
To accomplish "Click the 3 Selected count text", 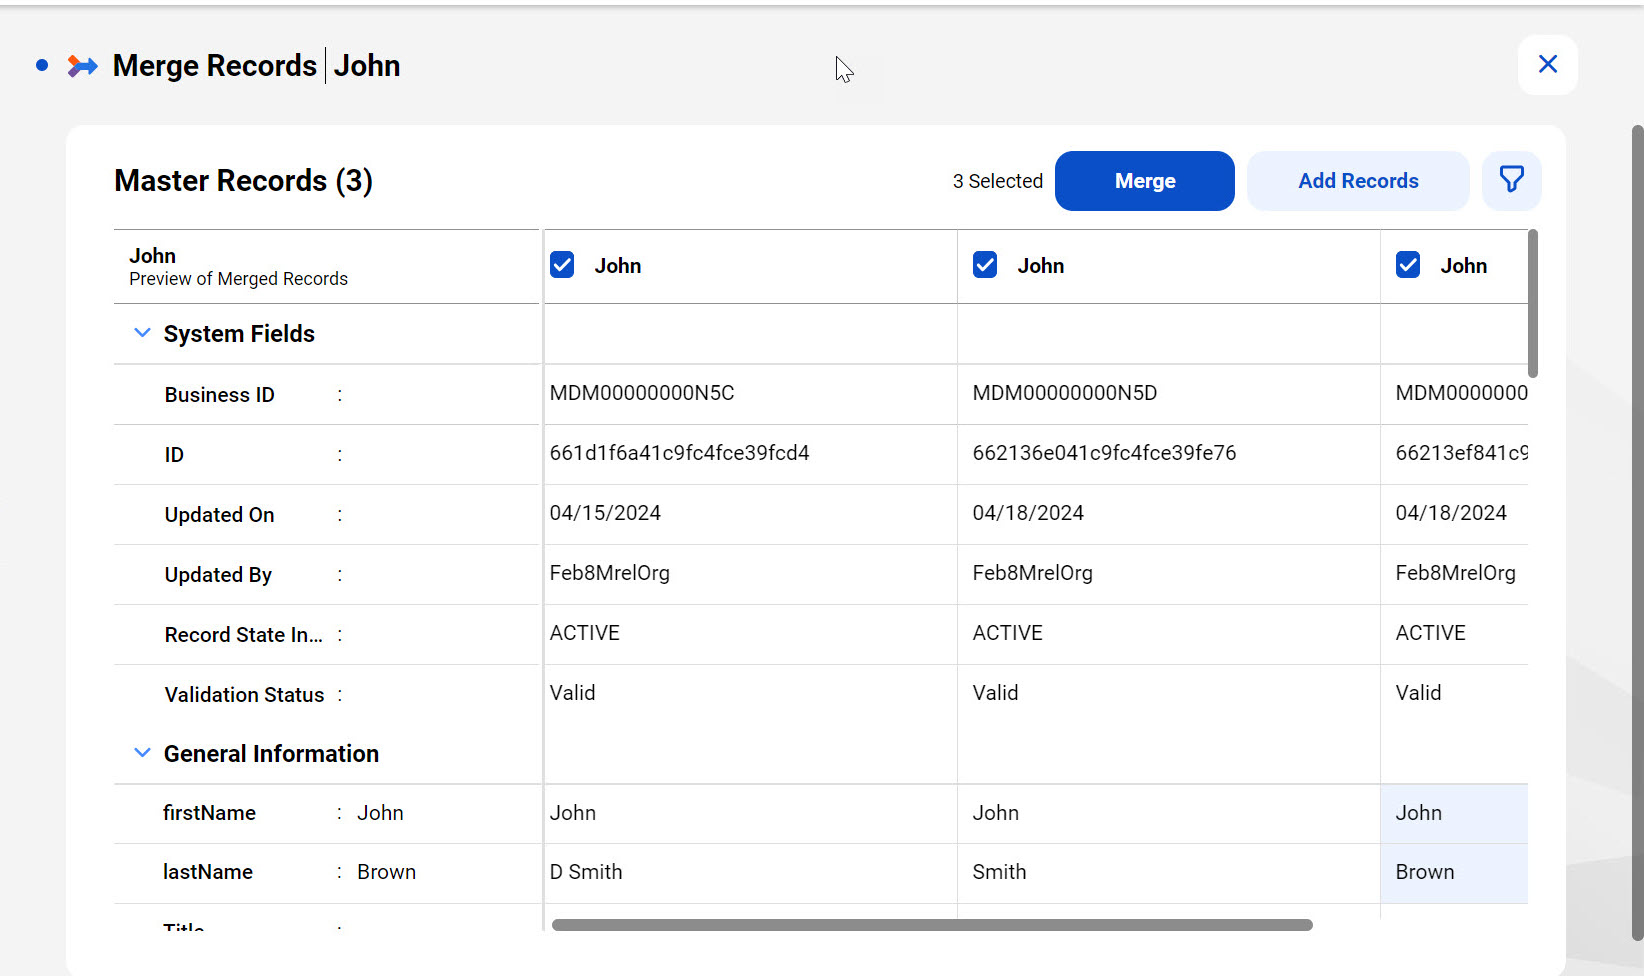I will coord(997,181).
